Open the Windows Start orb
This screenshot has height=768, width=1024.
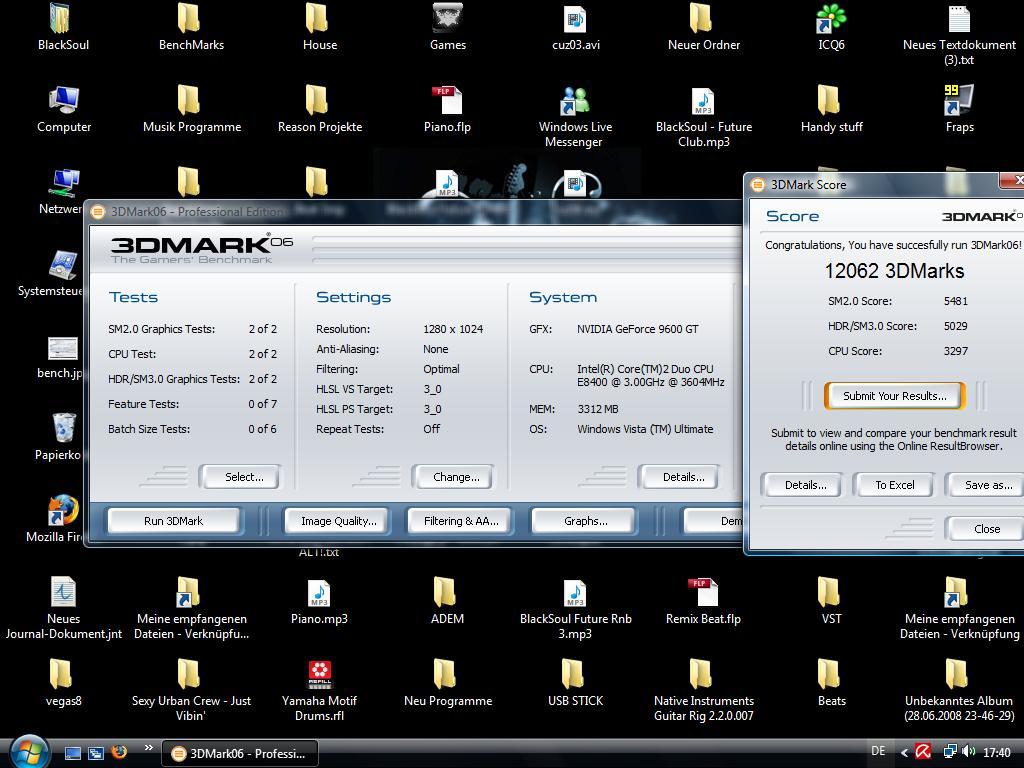tap(27, 751)
